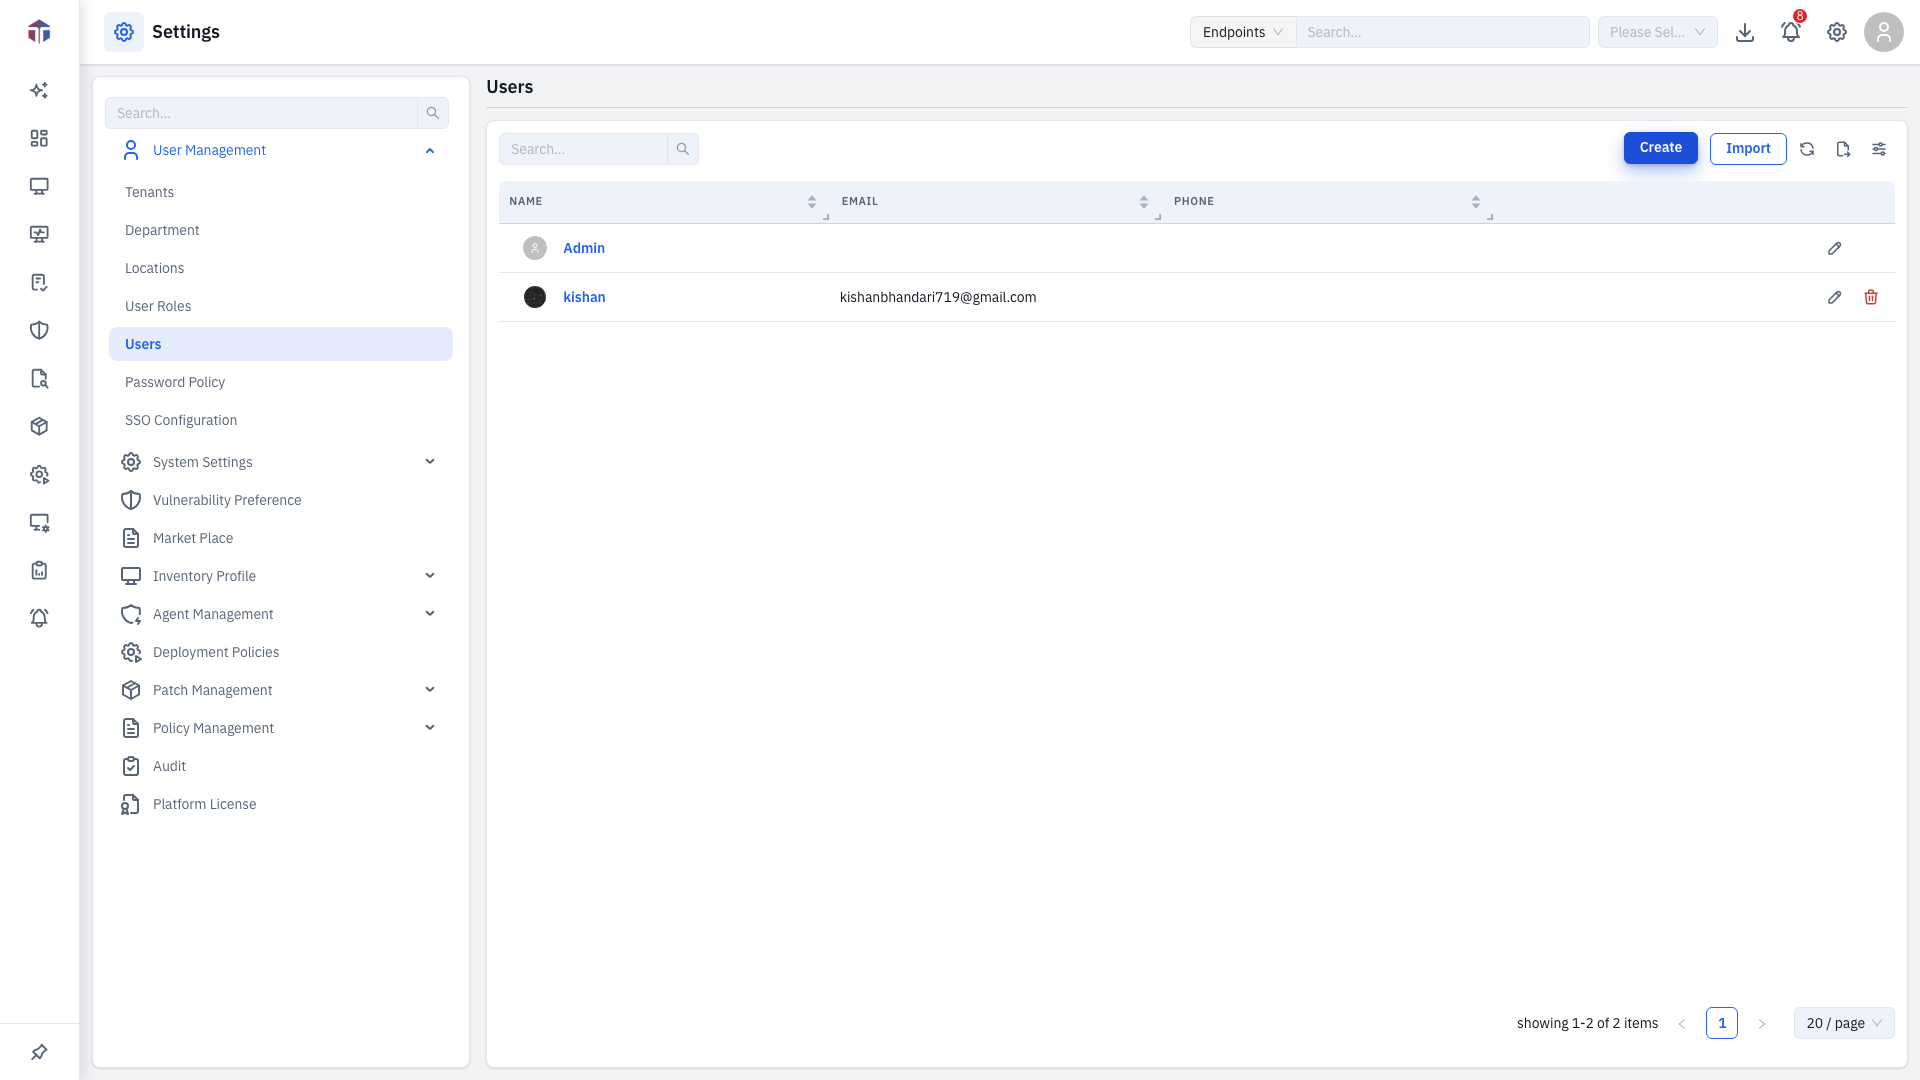Open Locations settings
The image size is (1920, 1080).
(154, 268)
